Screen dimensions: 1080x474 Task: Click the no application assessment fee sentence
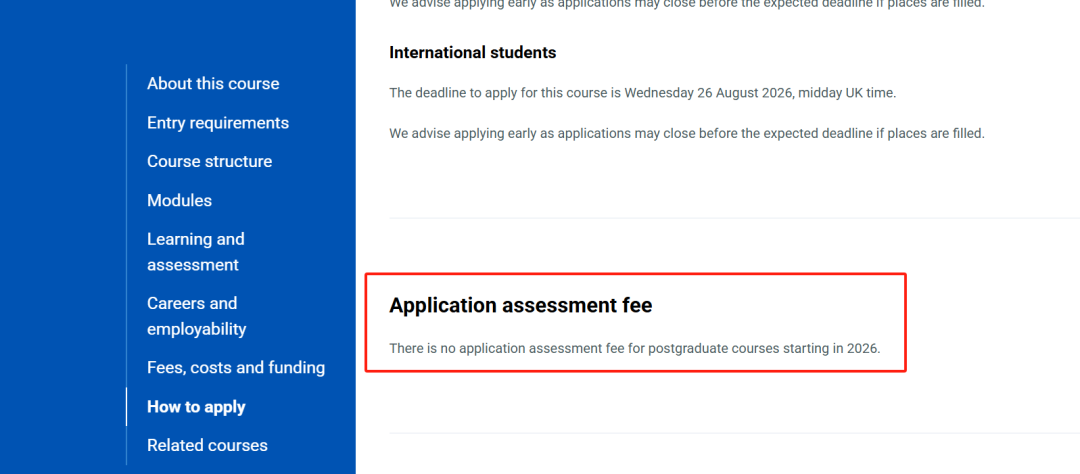point(634,349)
